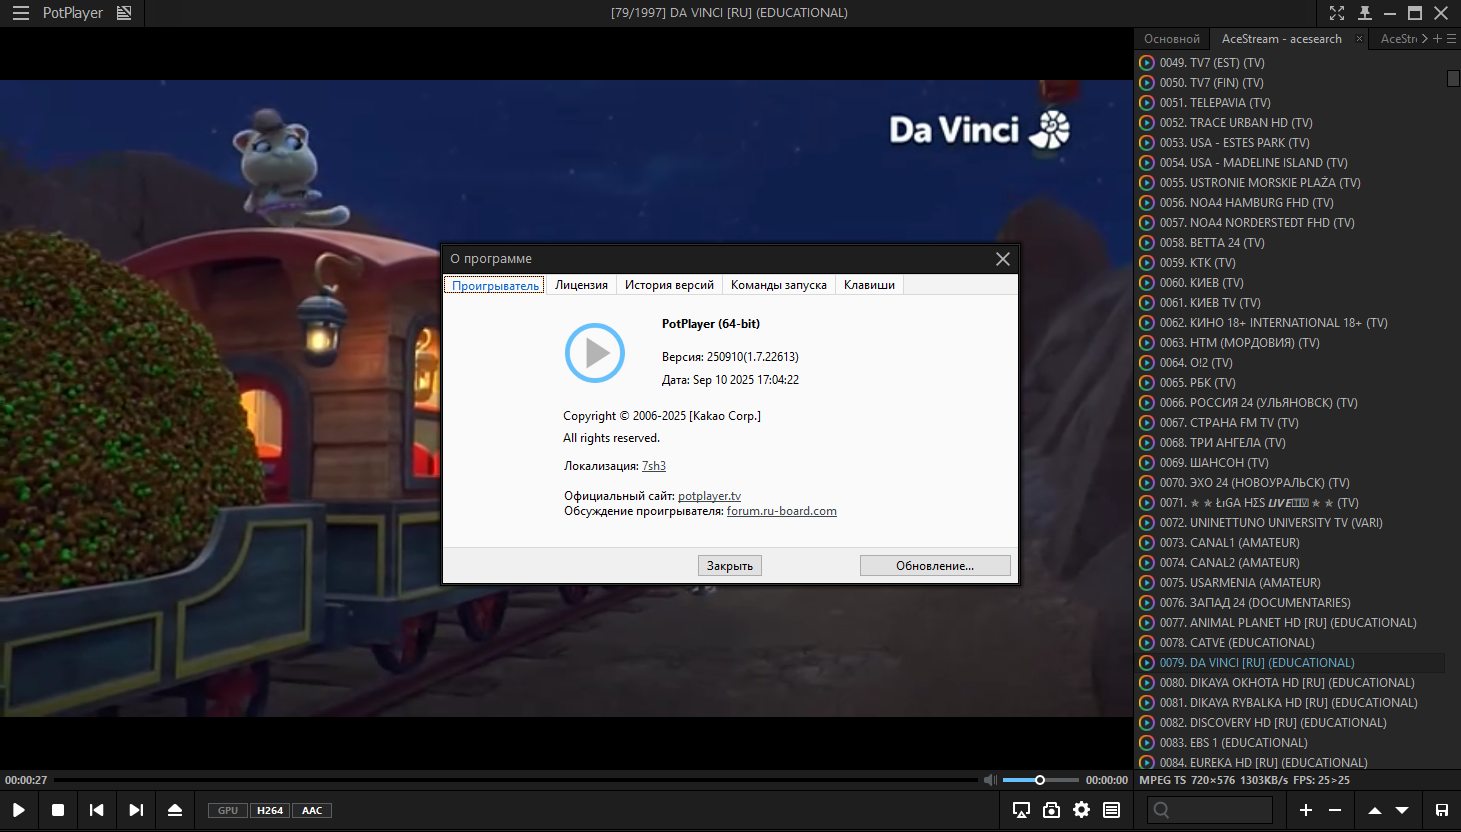
Task: Move the selected playlist item up
Action: pyautogui.click(x=1375, y=810)
